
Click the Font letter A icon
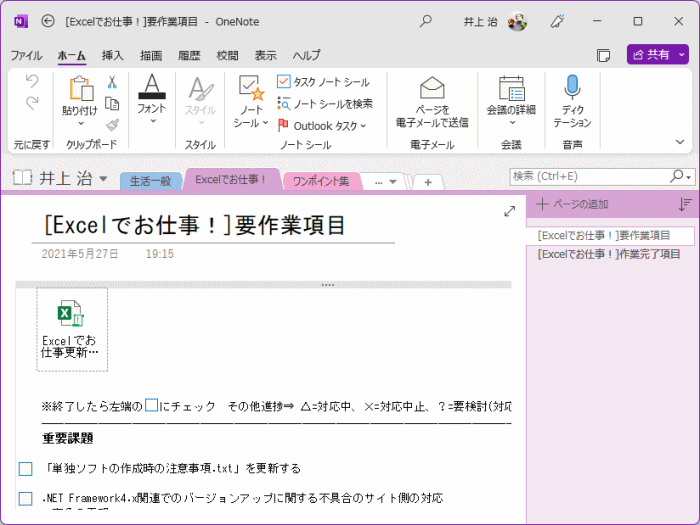pos(152,87)
